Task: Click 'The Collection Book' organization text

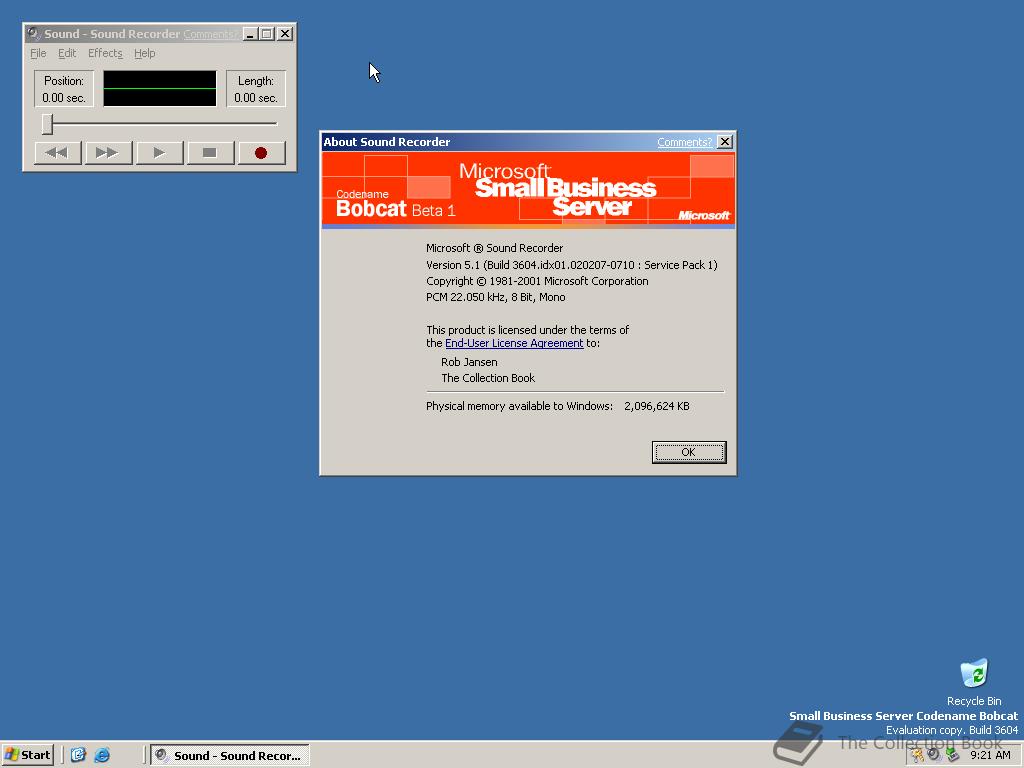Action: pos(488,377)
